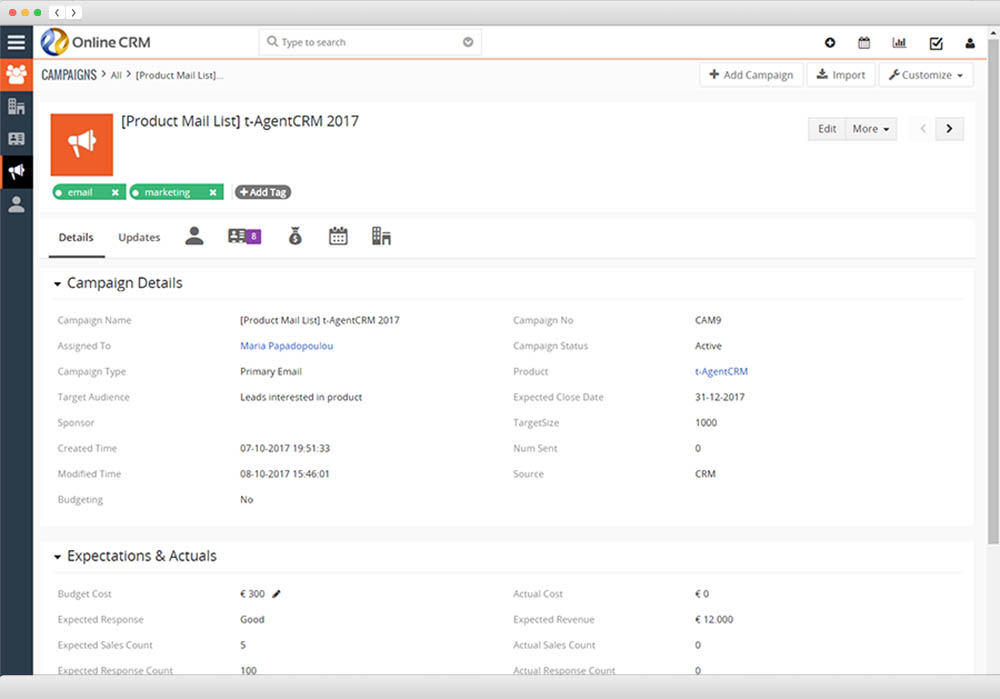Collapse the Expectations & Actuals section

click(57, 557)
